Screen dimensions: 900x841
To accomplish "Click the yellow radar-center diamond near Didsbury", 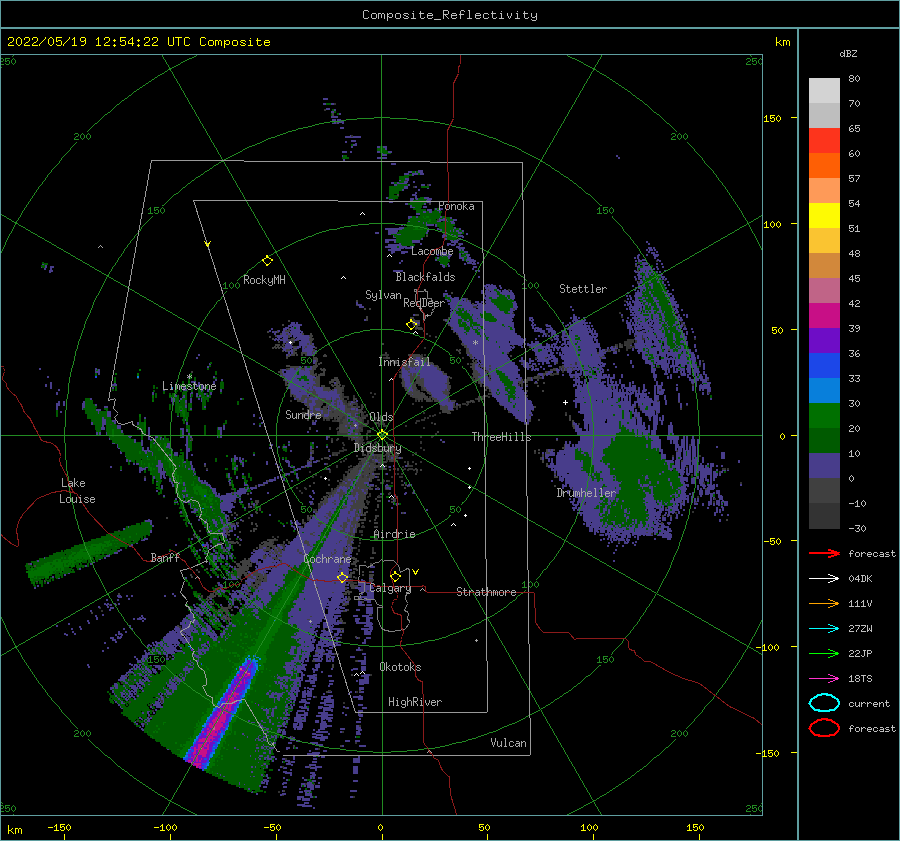I will click(382, 435).
